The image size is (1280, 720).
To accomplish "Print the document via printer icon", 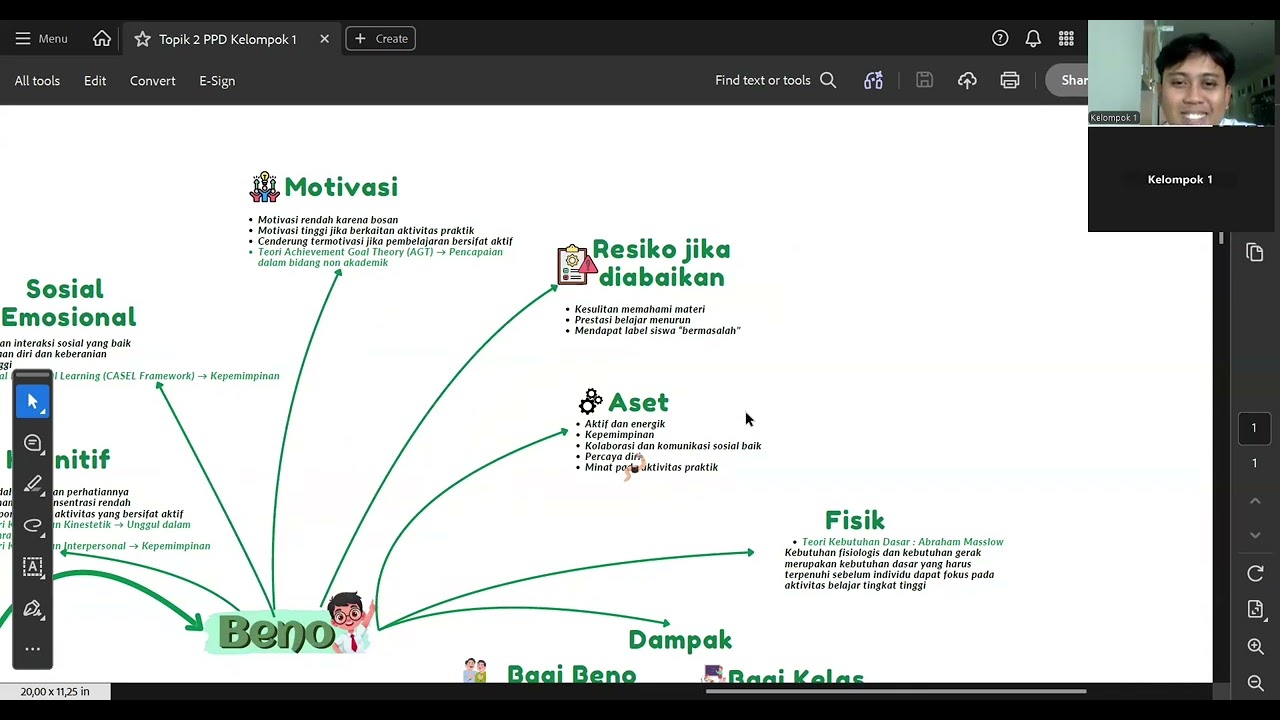I will [1010, 80].
